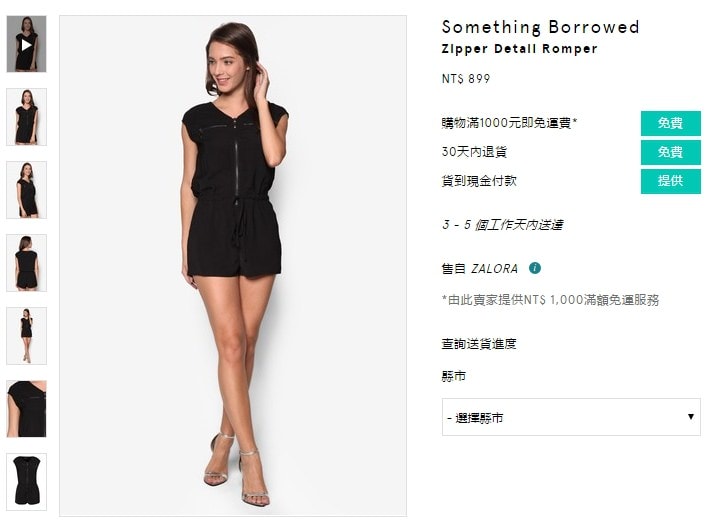
Task: Click the ZALORA seller name
Action: click(494, 269)
